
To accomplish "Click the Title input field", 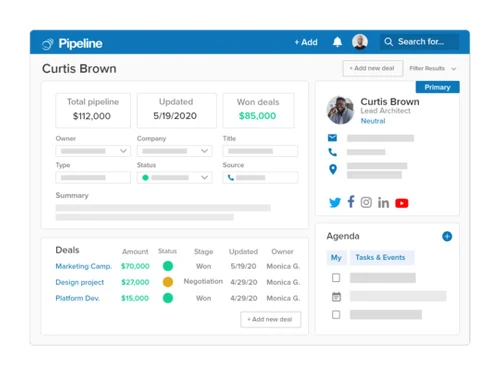I will (x=260, y=151).
